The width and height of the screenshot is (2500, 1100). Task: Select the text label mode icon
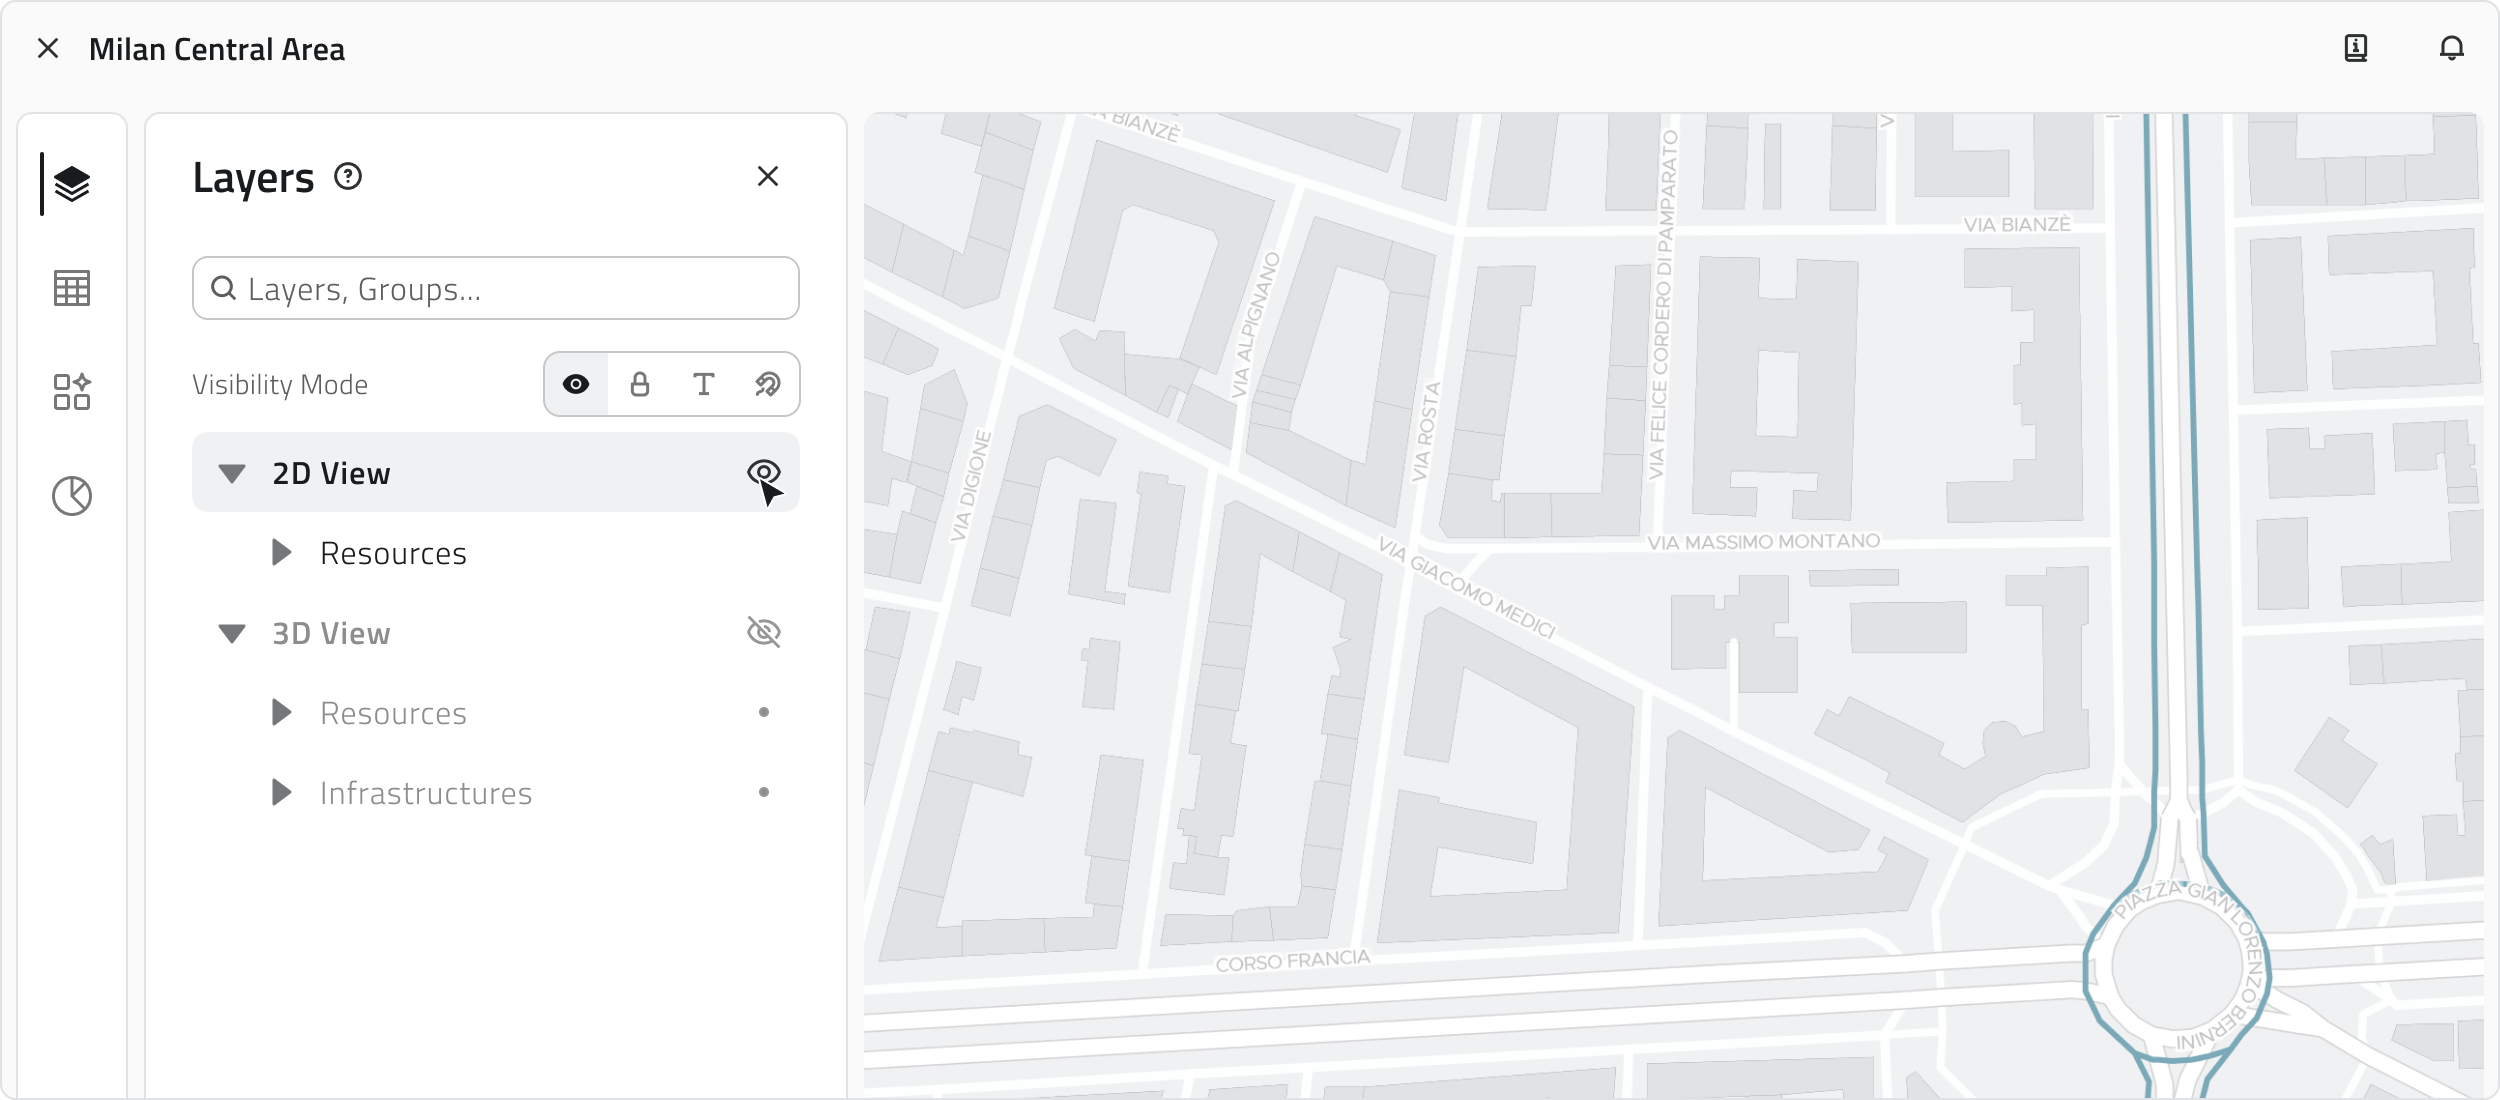point(704,384)
